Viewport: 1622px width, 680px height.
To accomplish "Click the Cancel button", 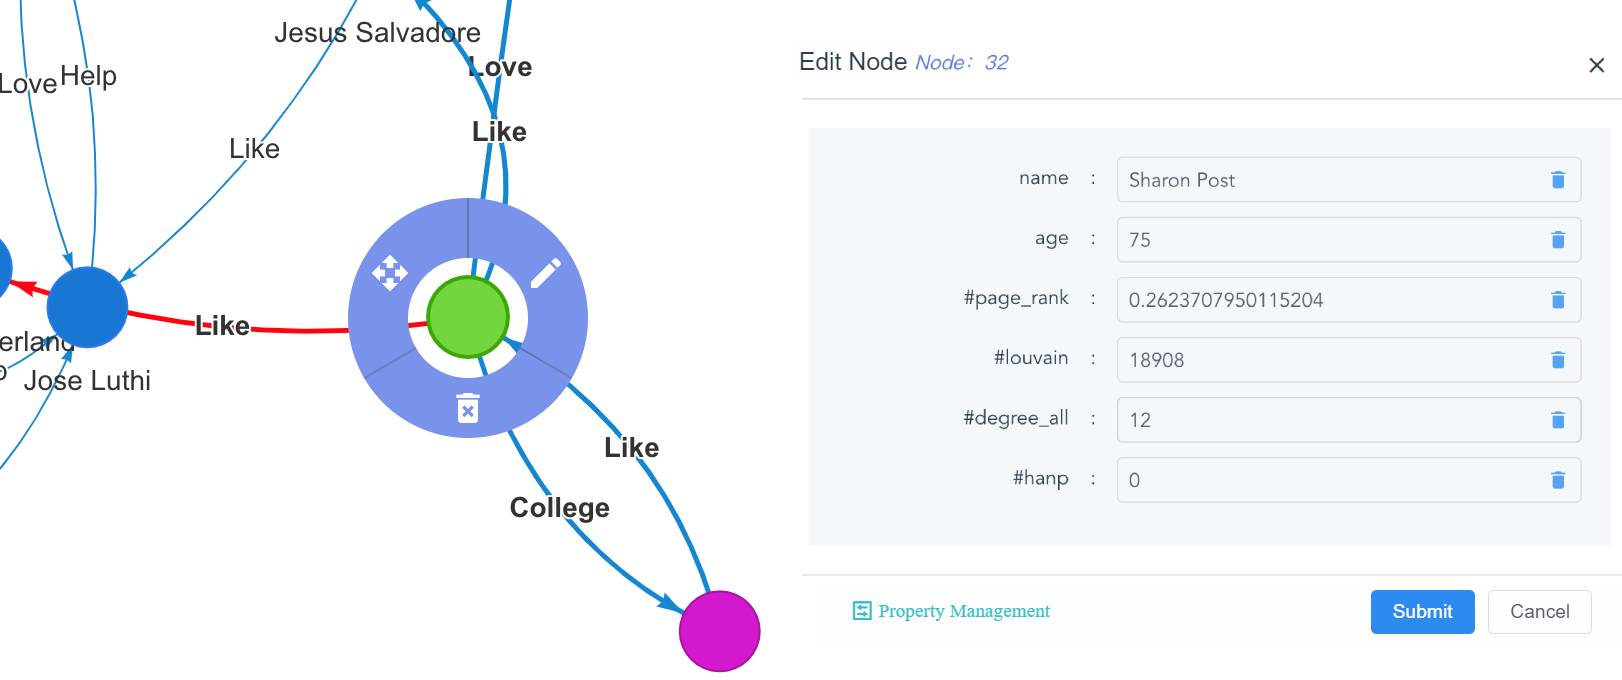I will (x=1539, y=612).
